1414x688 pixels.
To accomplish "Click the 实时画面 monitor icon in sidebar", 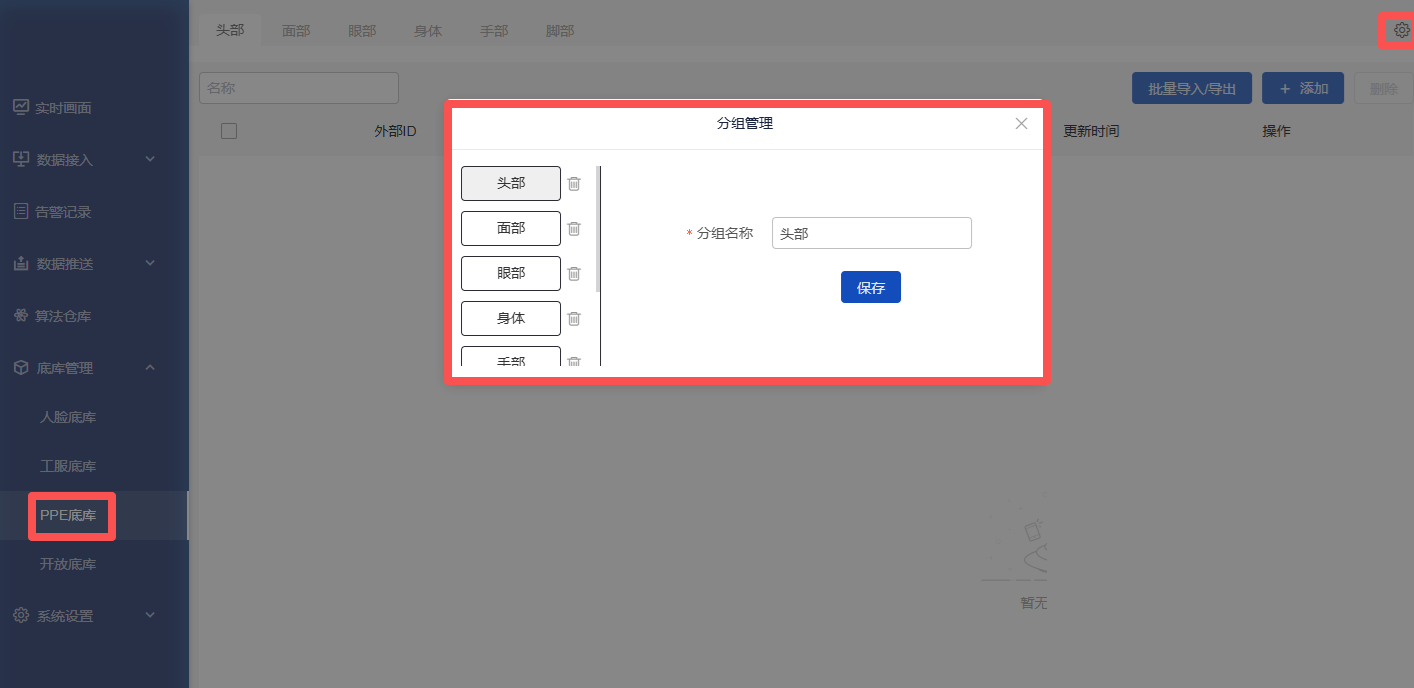I will [20, 107].
